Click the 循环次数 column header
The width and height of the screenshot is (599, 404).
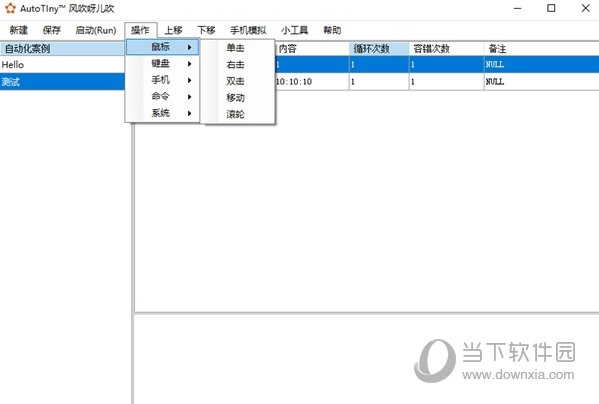[x=379, y=49]
